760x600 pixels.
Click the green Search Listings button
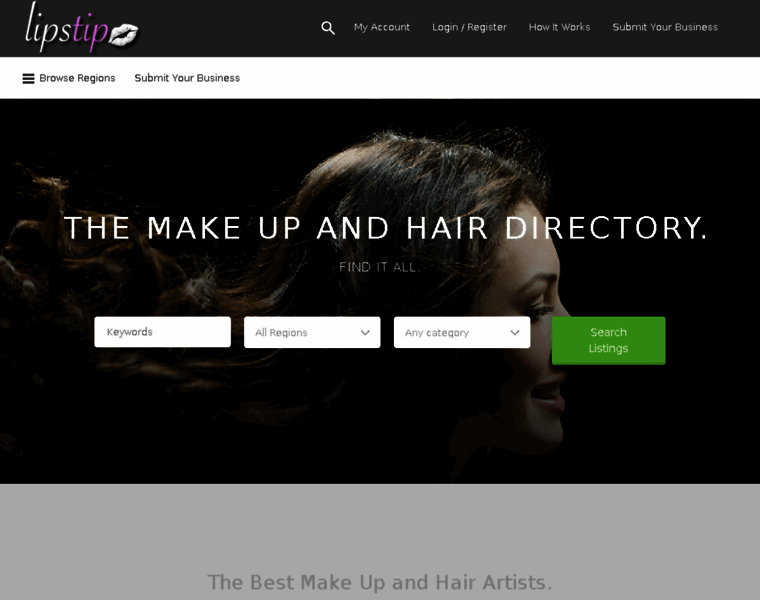[x=608, y=340]
